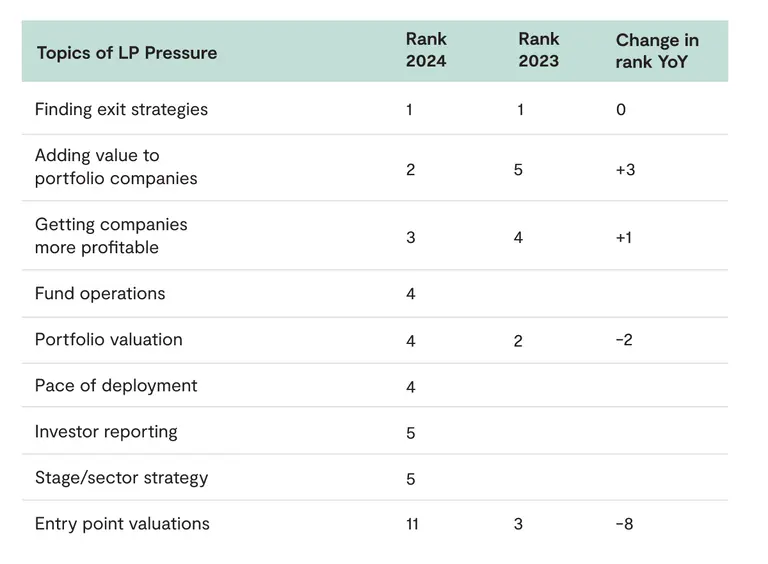Click the -2 change for Portfolio valuation
Viewport: 768px width, 564px height.
[624, 340]
